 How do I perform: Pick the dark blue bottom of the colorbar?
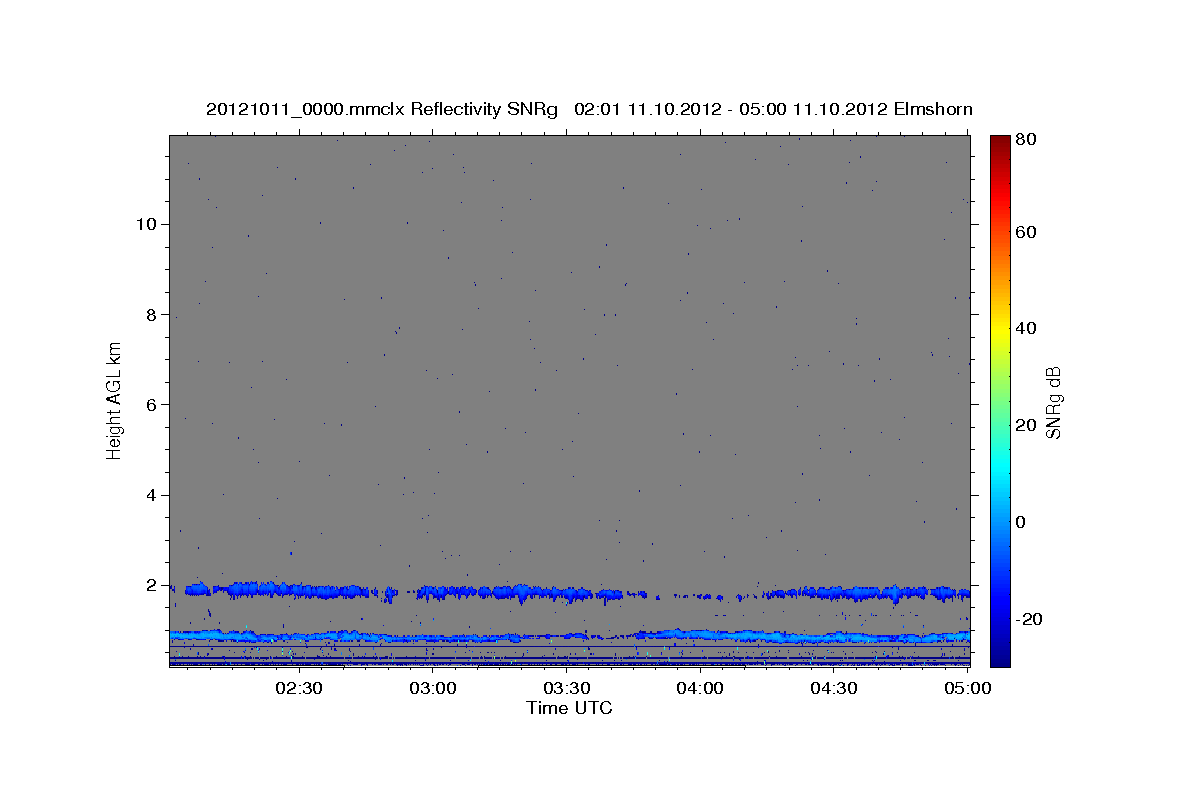coord(999,655)
